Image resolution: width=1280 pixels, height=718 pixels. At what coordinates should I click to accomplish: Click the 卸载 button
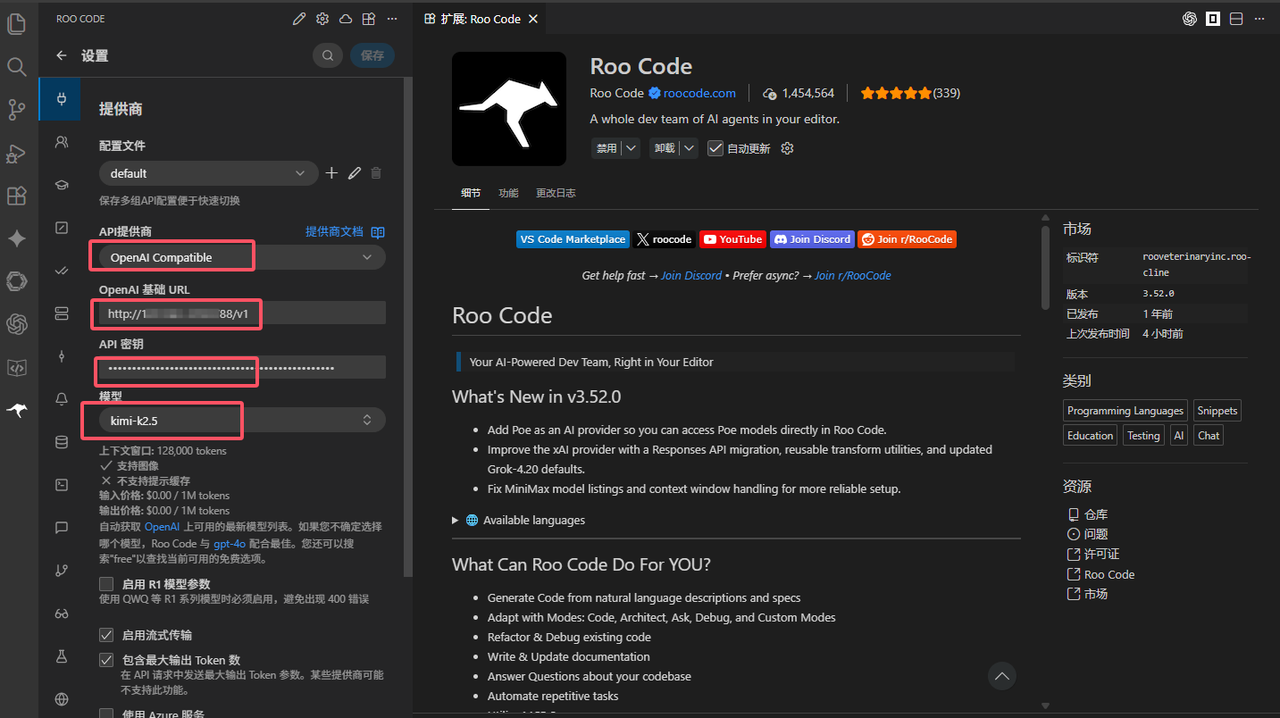(665, 148)
